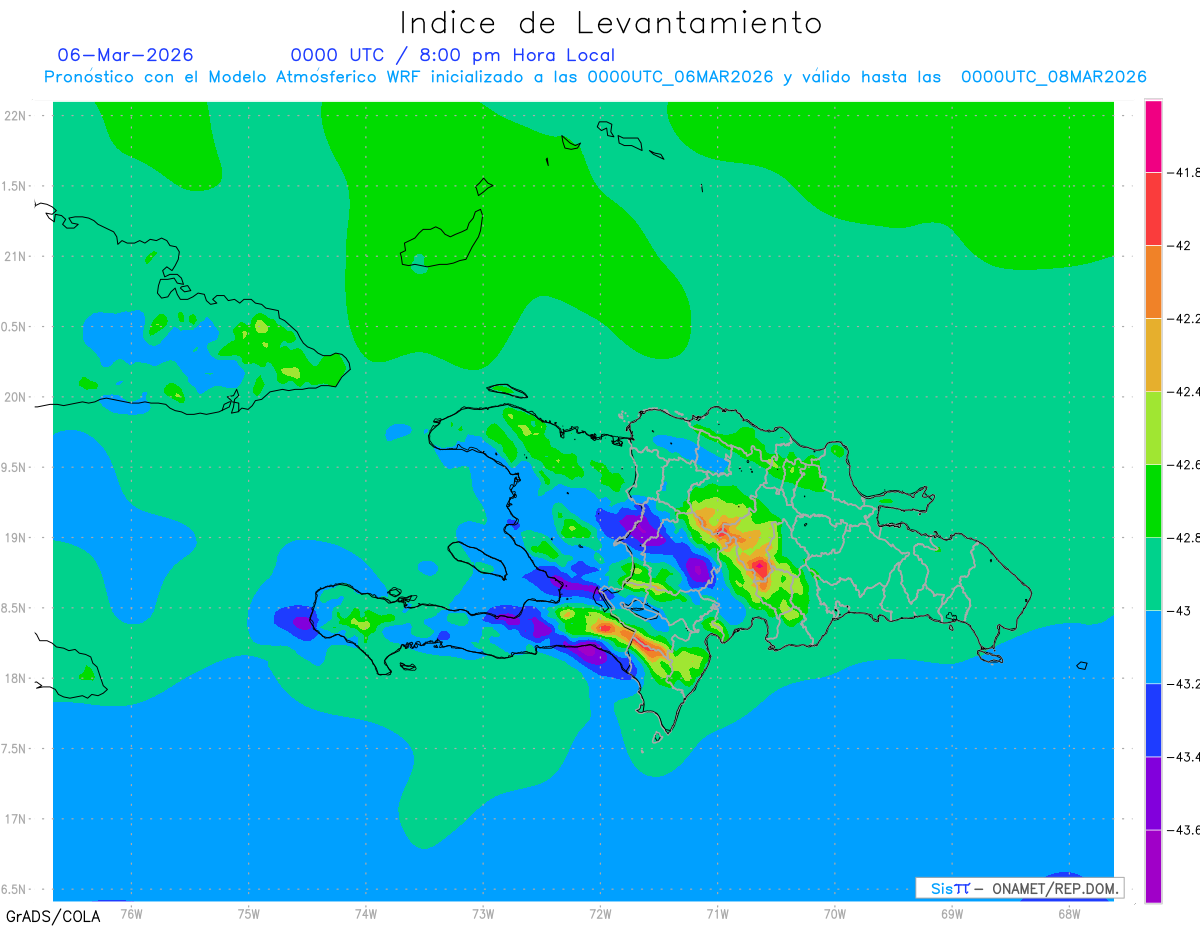Pick the violet swatch below -43.6
1200x927 pixels.
tap(1153, 865)
